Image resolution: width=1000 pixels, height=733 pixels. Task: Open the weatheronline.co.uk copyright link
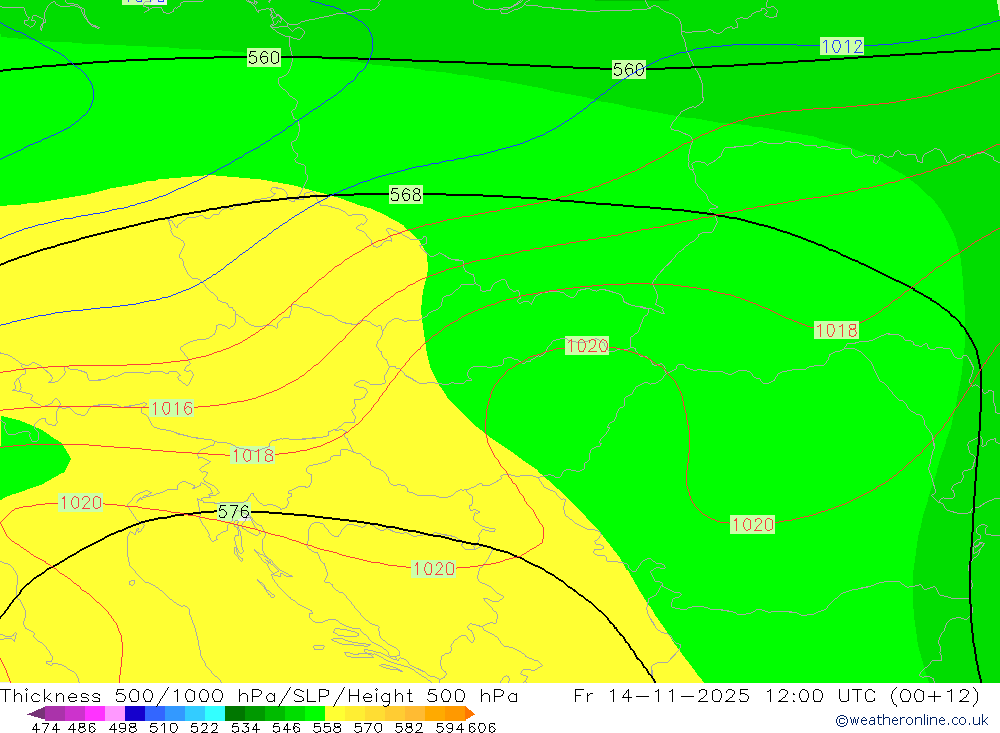pos(912,720)
